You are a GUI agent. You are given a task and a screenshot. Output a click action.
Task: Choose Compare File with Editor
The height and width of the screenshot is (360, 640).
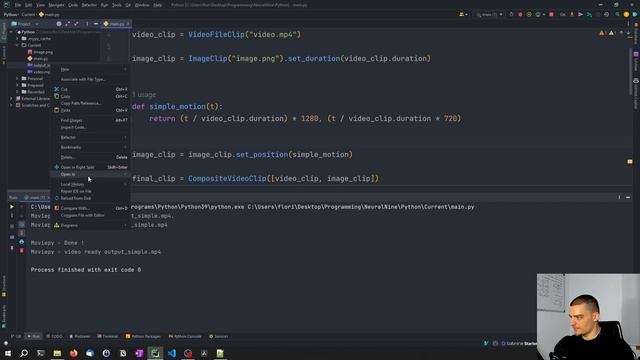coord(90,215)
